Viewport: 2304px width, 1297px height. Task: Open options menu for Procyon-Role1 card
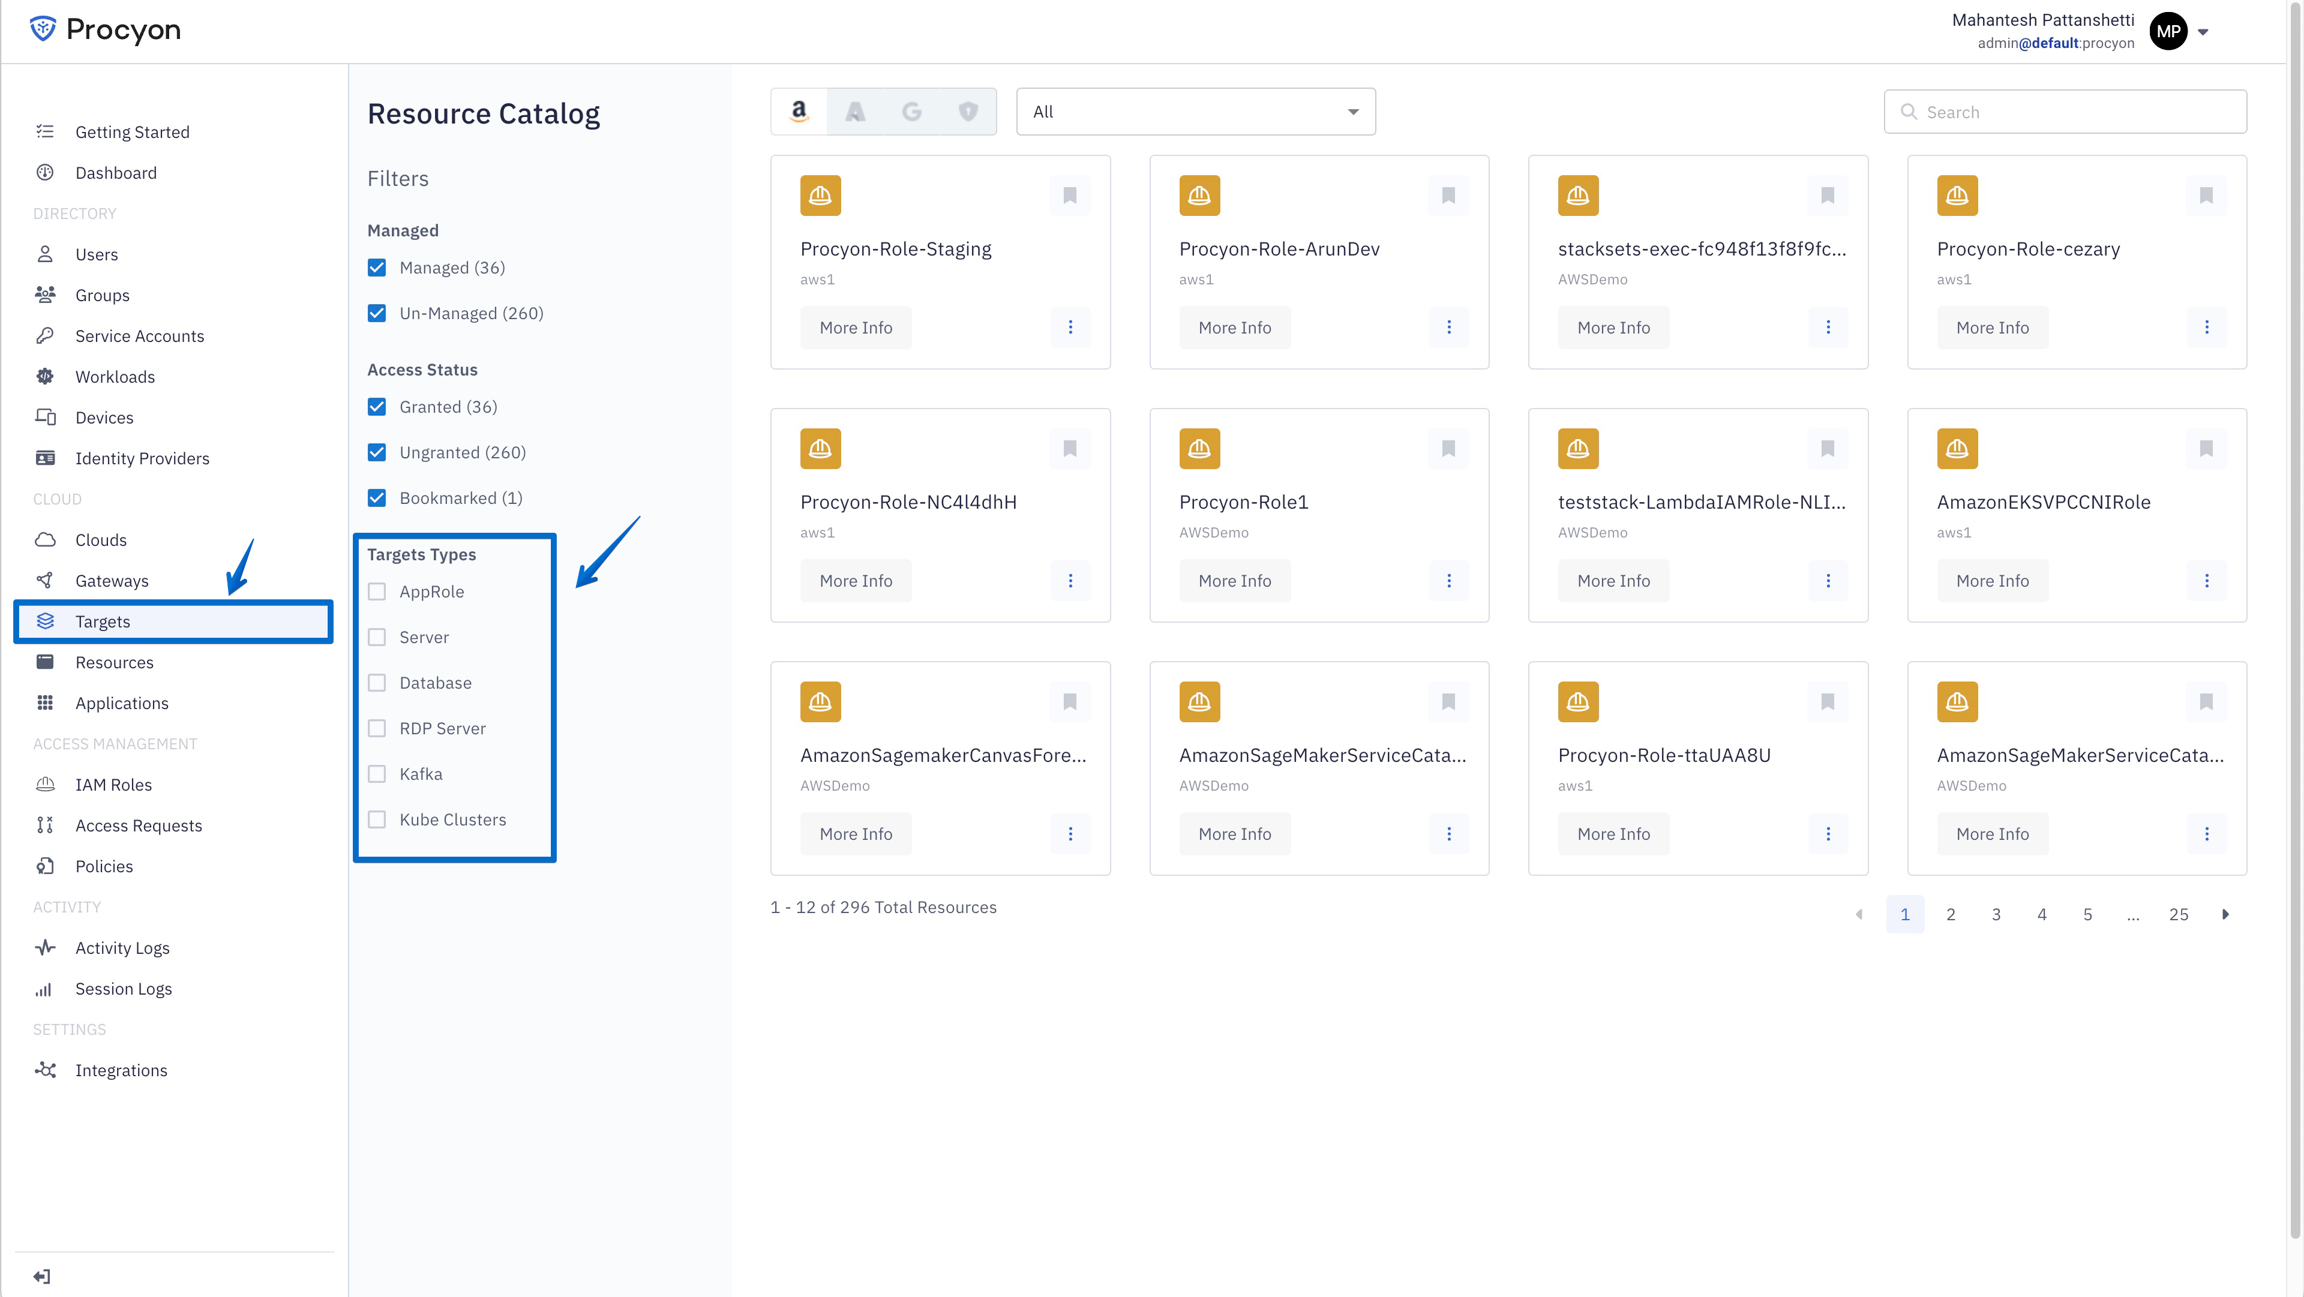point(1448,580)
